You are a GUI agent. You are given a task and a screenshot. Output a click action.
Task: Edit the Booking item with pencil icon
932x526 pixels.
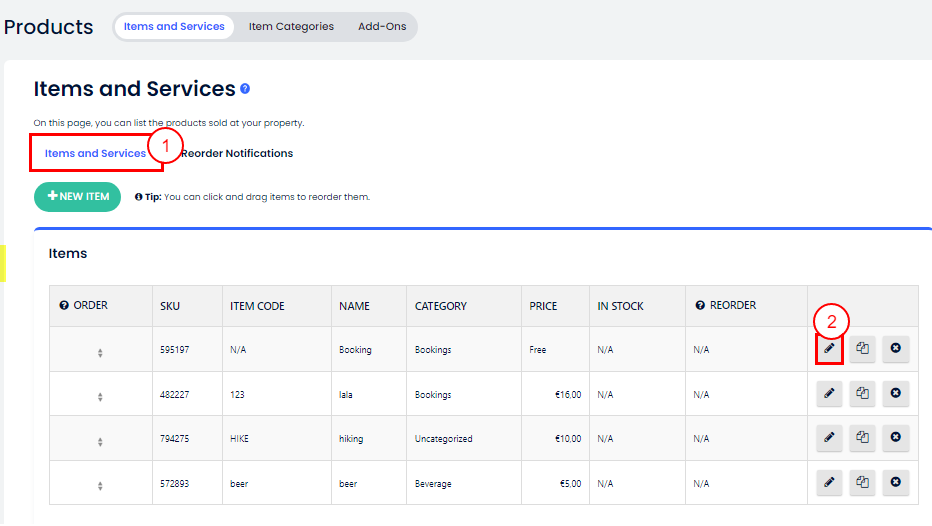click(829, 349)
